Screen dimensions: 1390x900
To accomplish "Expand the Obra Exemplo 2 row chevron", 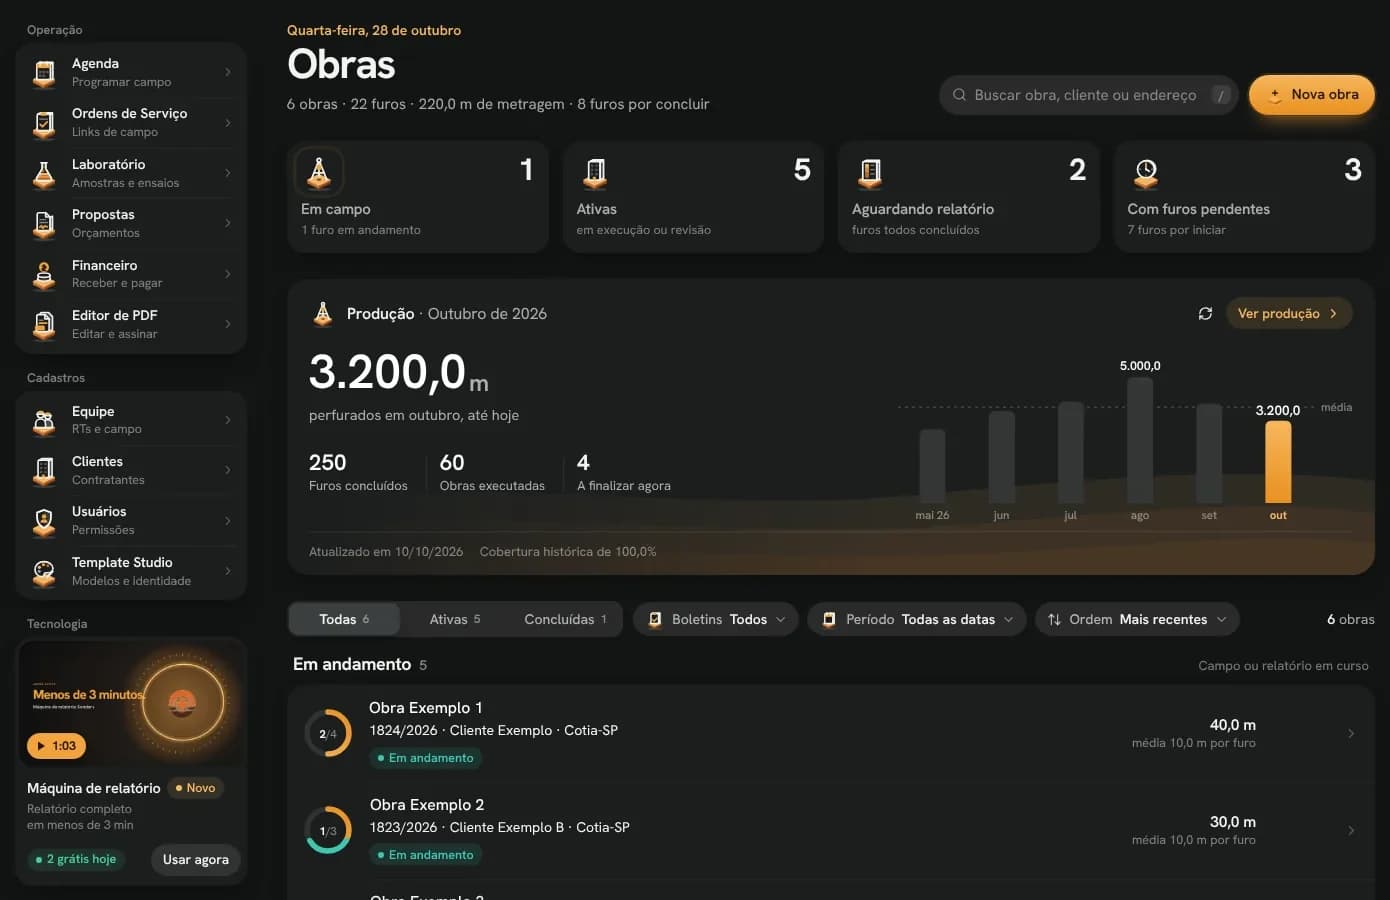I will [x=1351, y=831].
